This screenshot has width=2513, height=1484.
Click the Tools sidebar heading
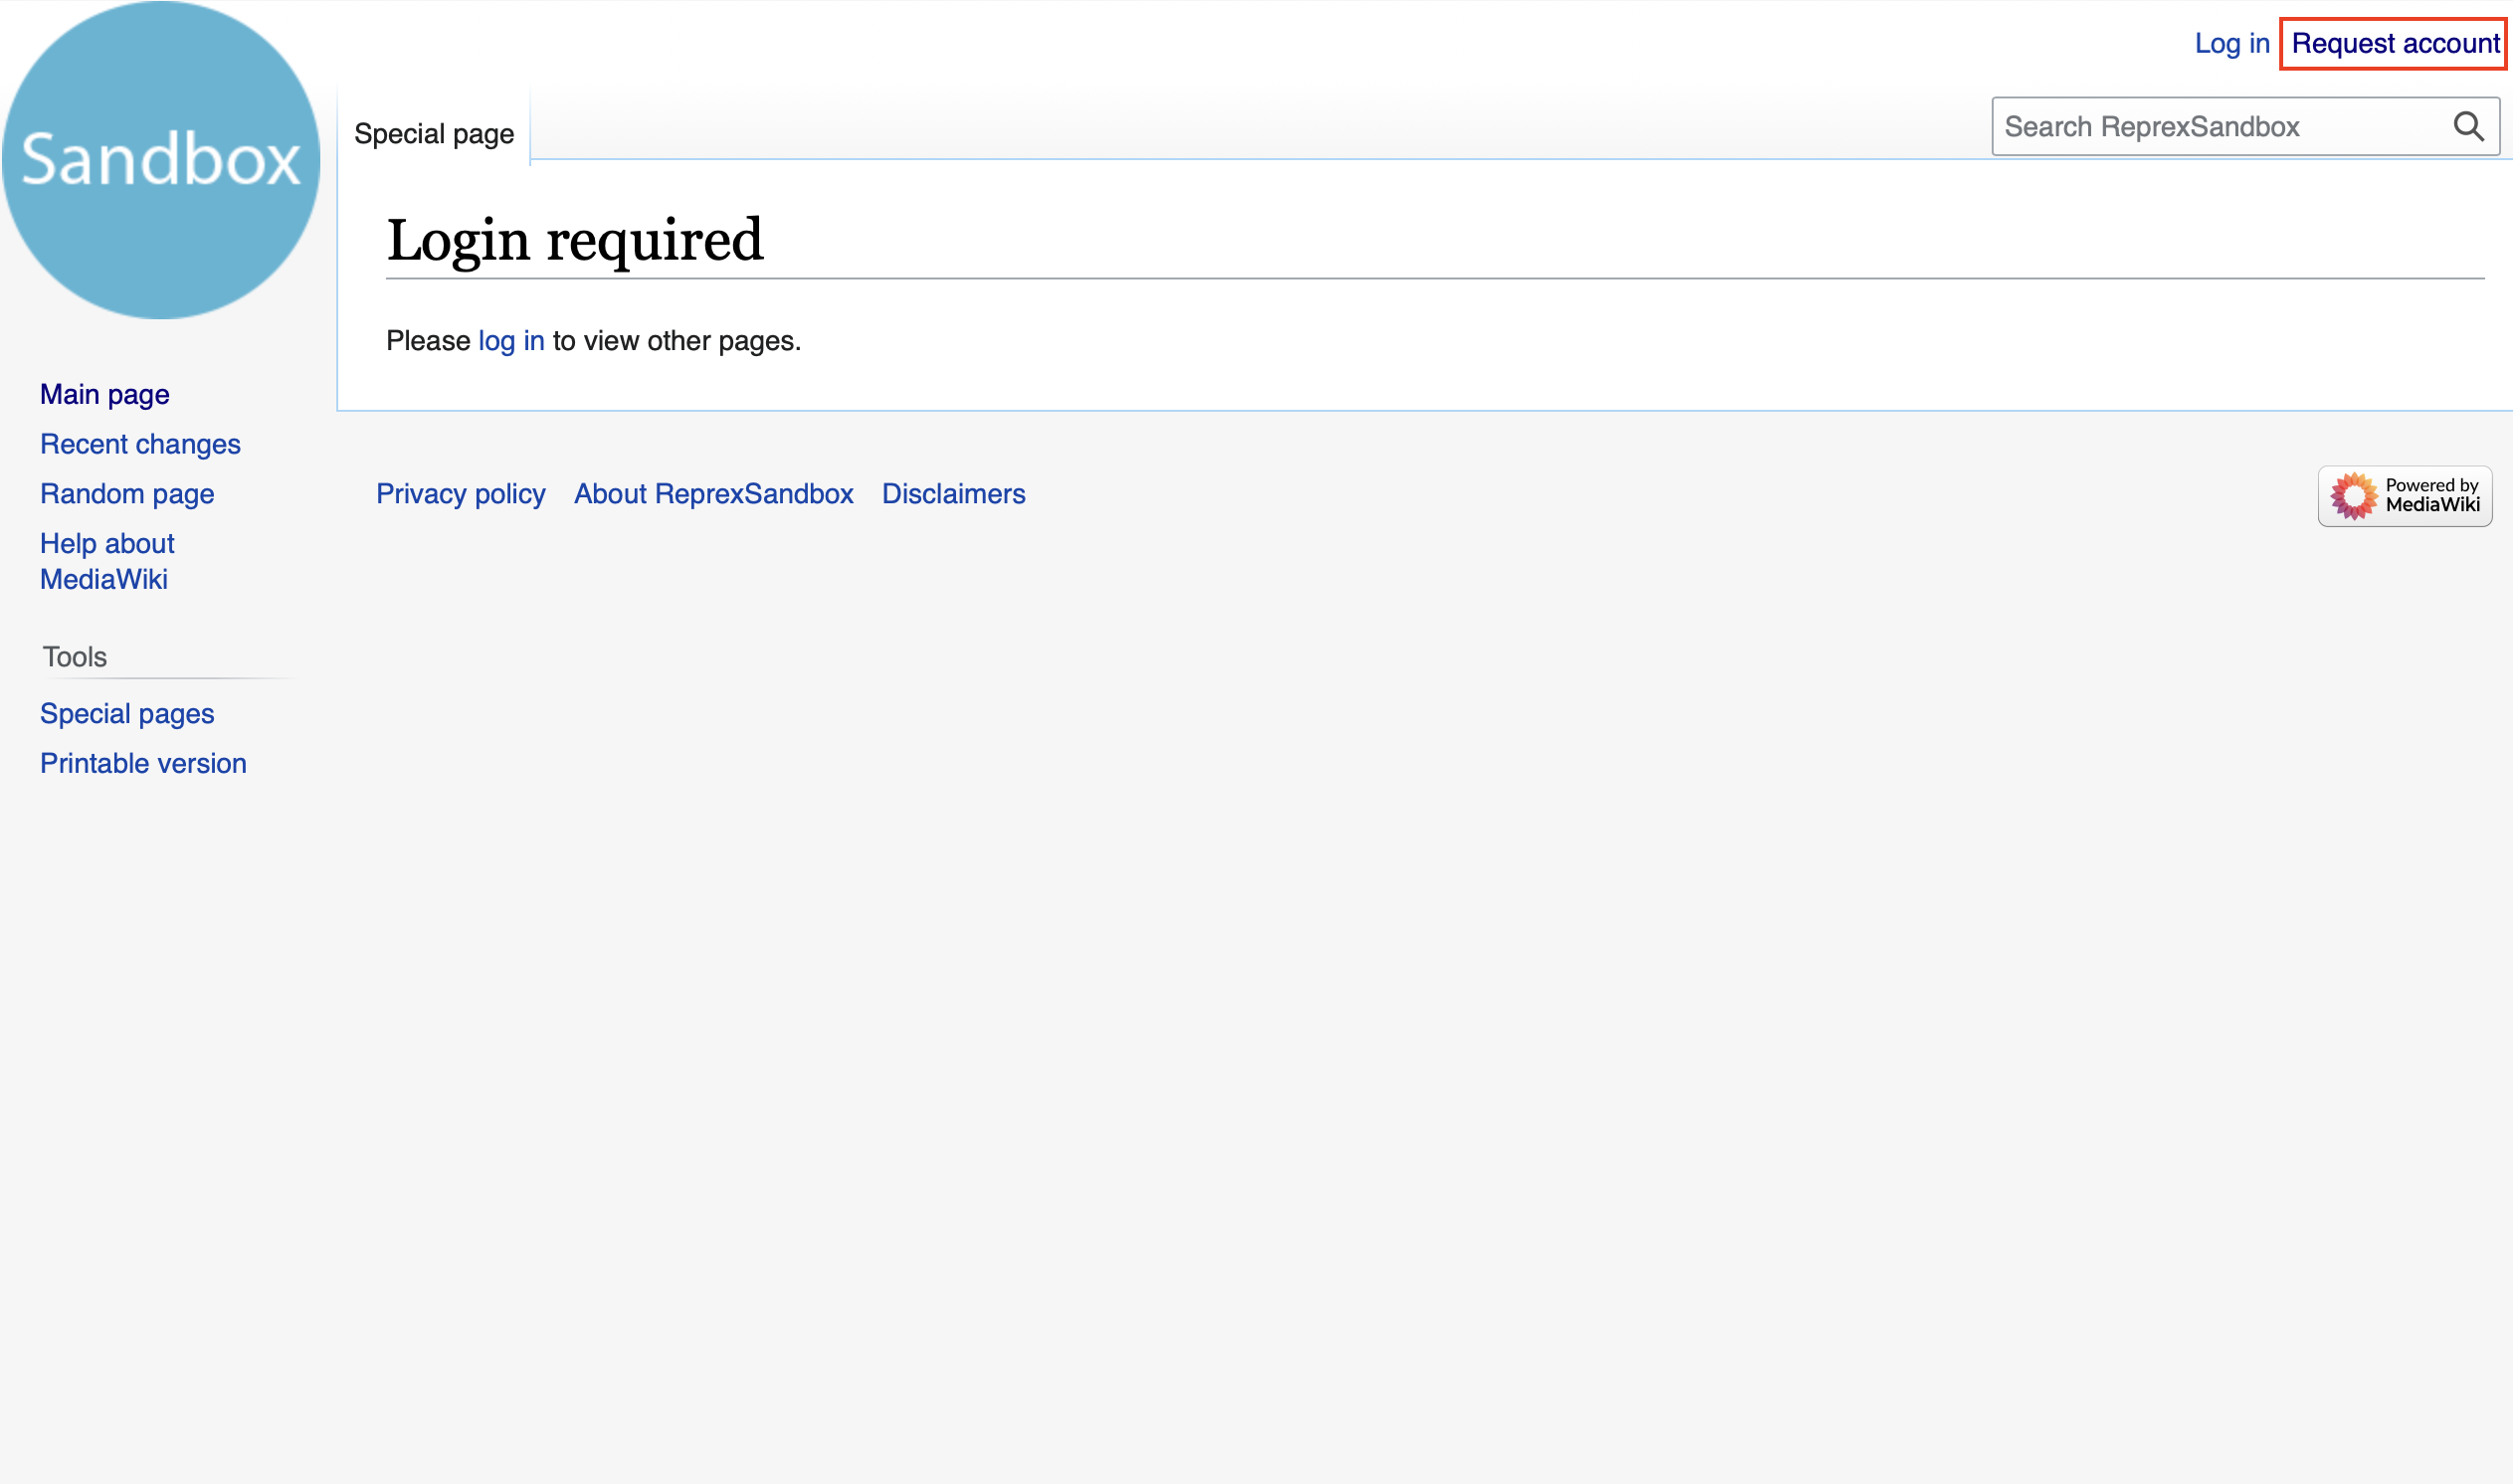point(75,658)
